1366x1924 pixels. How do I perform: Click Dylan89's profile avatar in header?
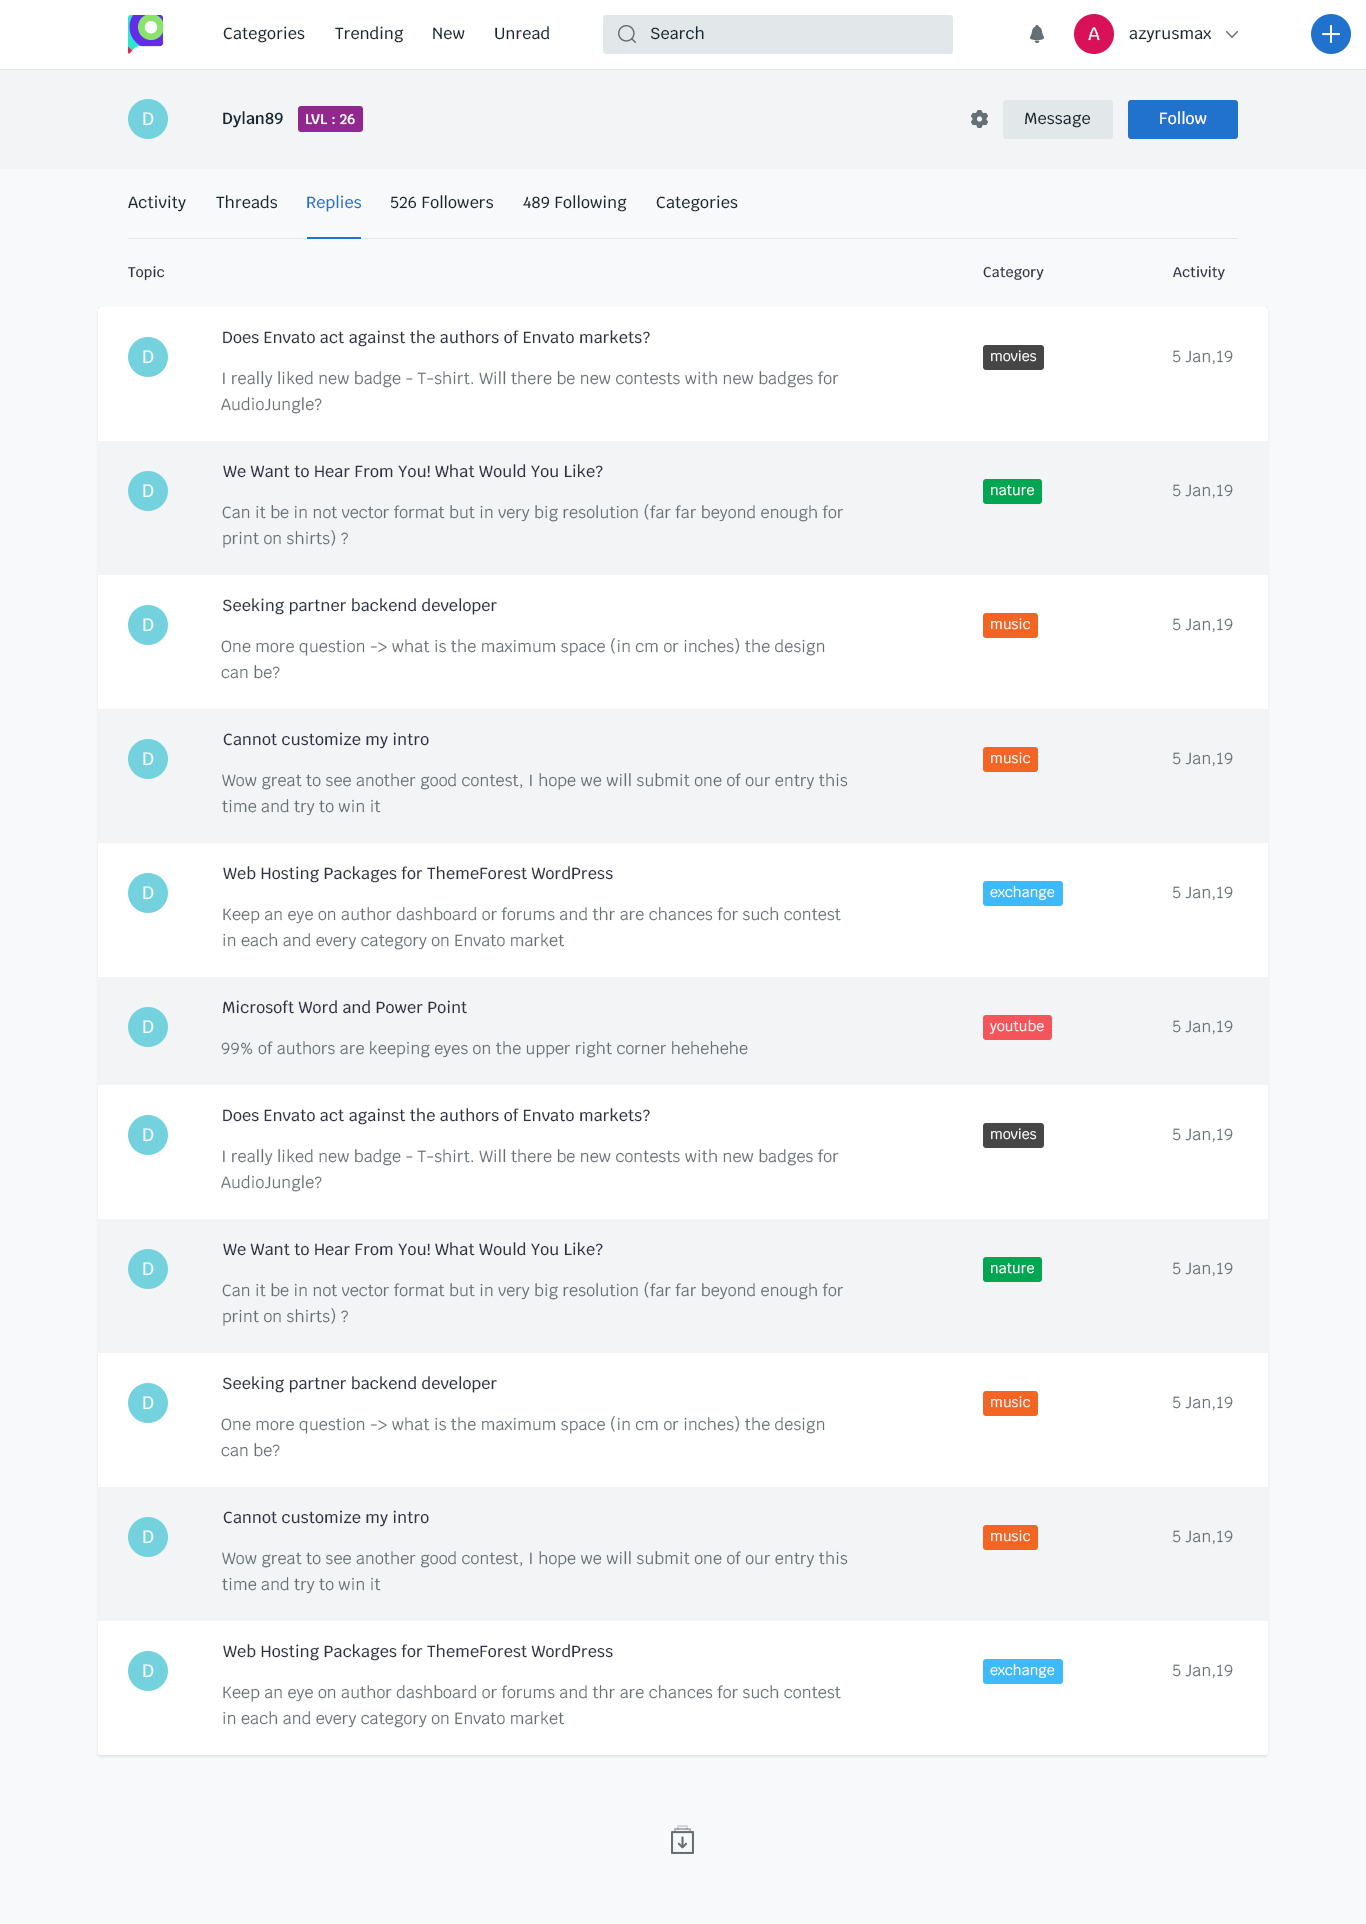click(x=148, y=119)
